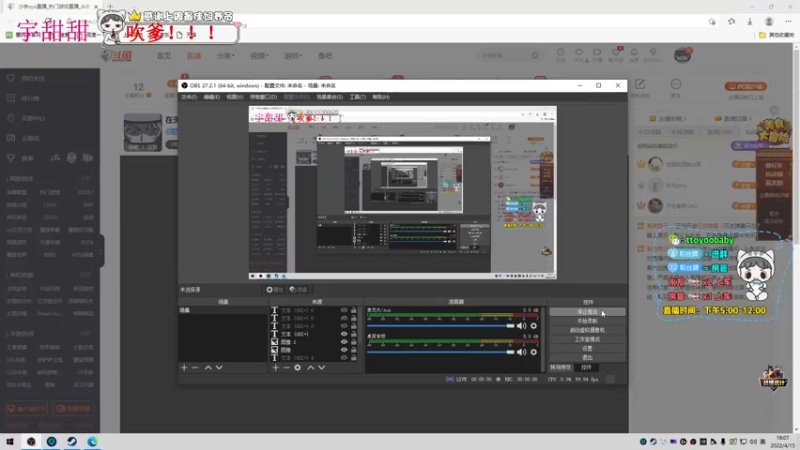Screen dimensions: 800x450
Task: Adjust 桌面音频 volume slider
Action: pyautogui.click(x=441, y=352)
